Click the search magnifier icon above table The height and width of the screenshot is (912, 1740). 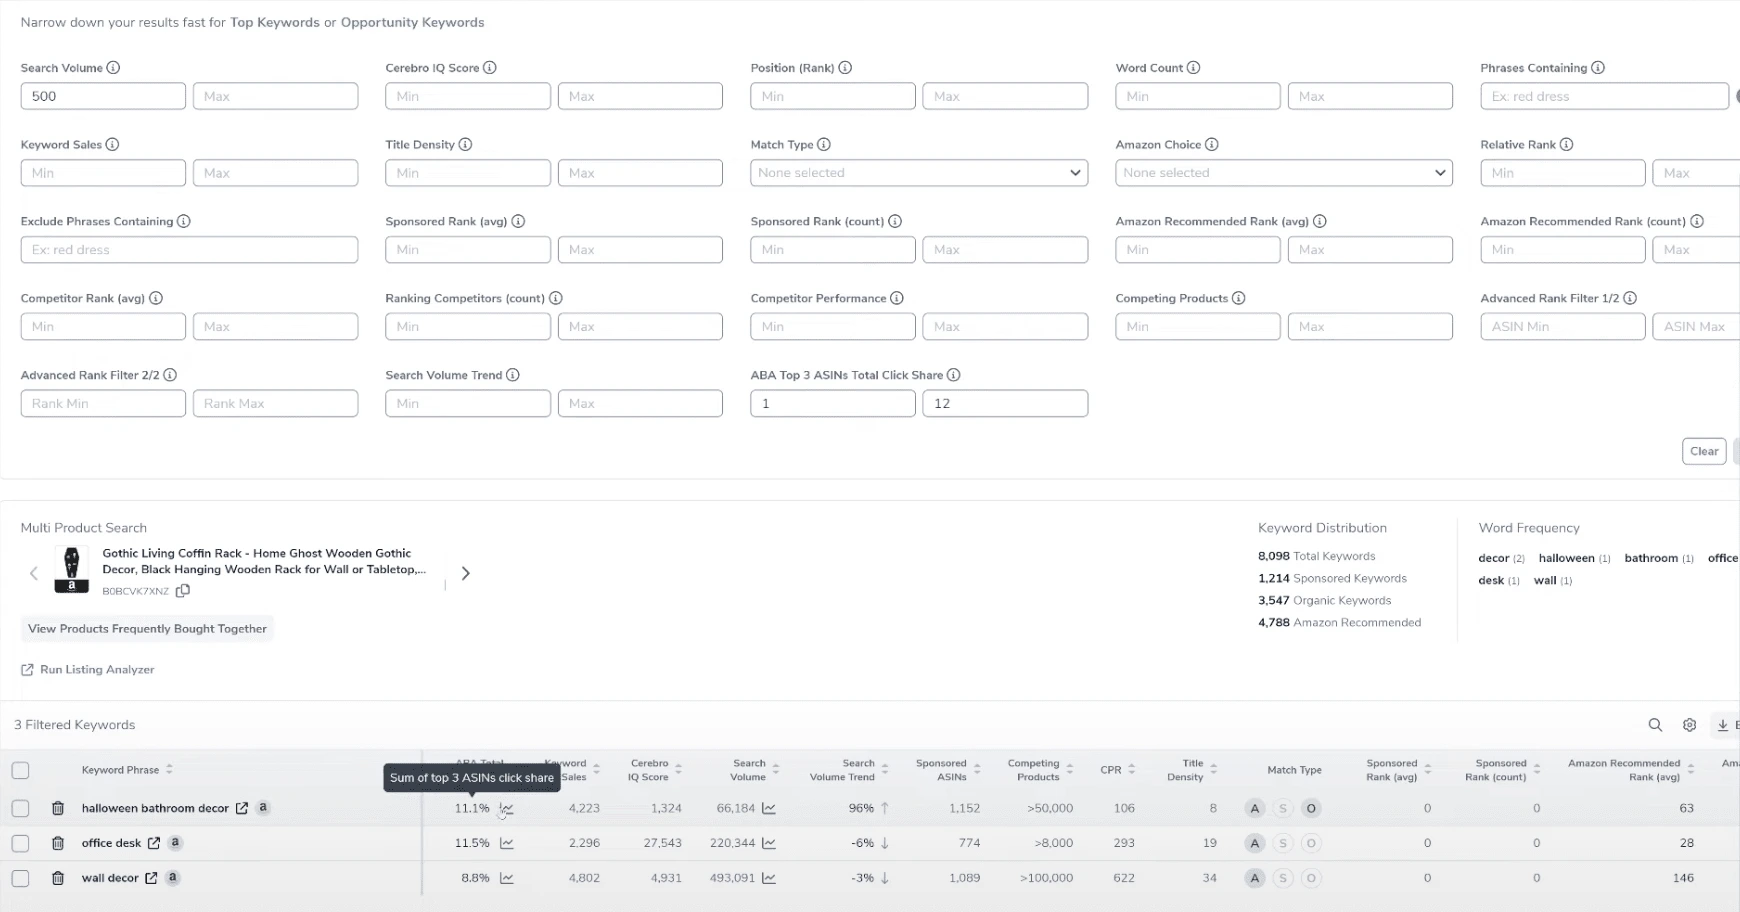click(x=1655, y=725)
